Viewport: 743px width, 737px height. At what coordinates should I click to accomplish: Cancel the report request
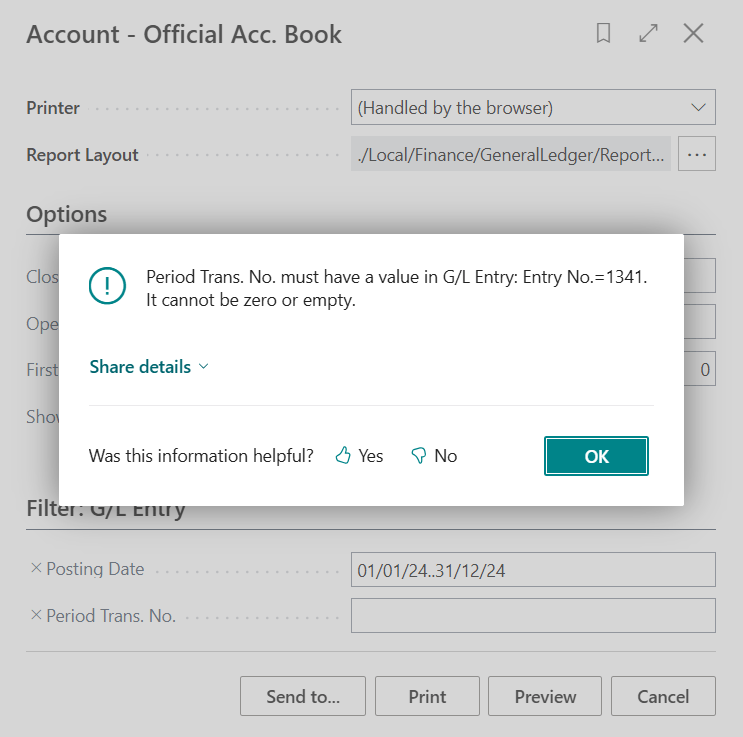[x=663, y=696]
